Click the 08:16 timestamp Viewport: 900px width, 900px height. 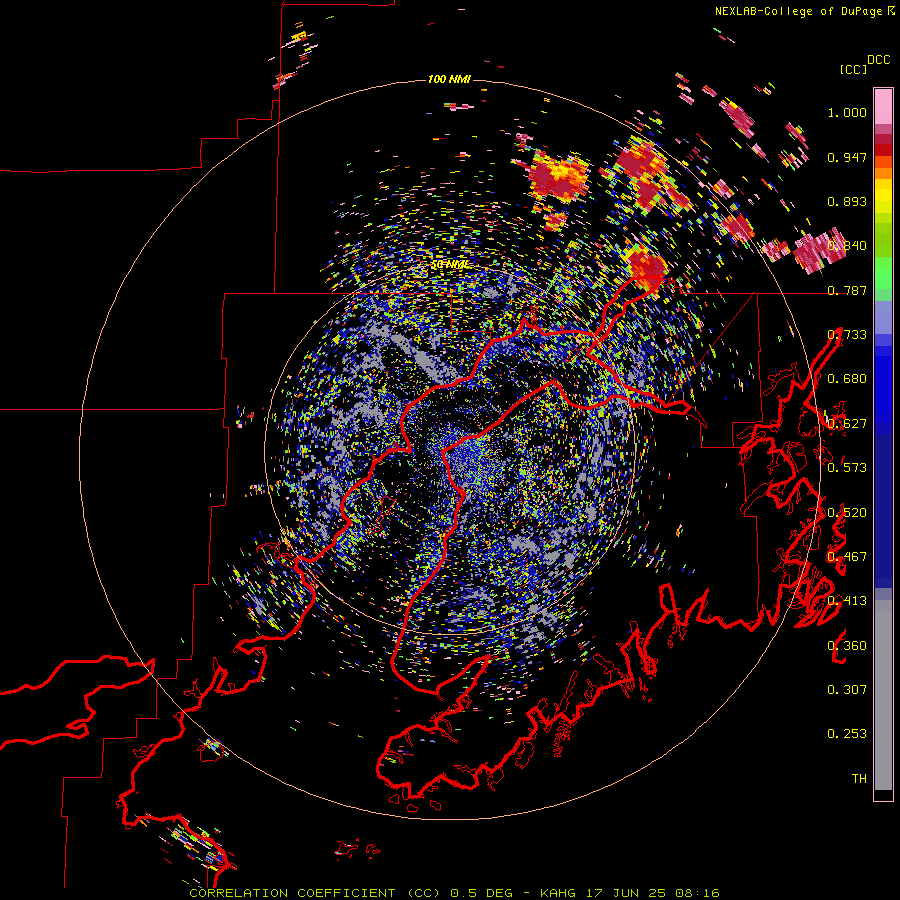697,893
